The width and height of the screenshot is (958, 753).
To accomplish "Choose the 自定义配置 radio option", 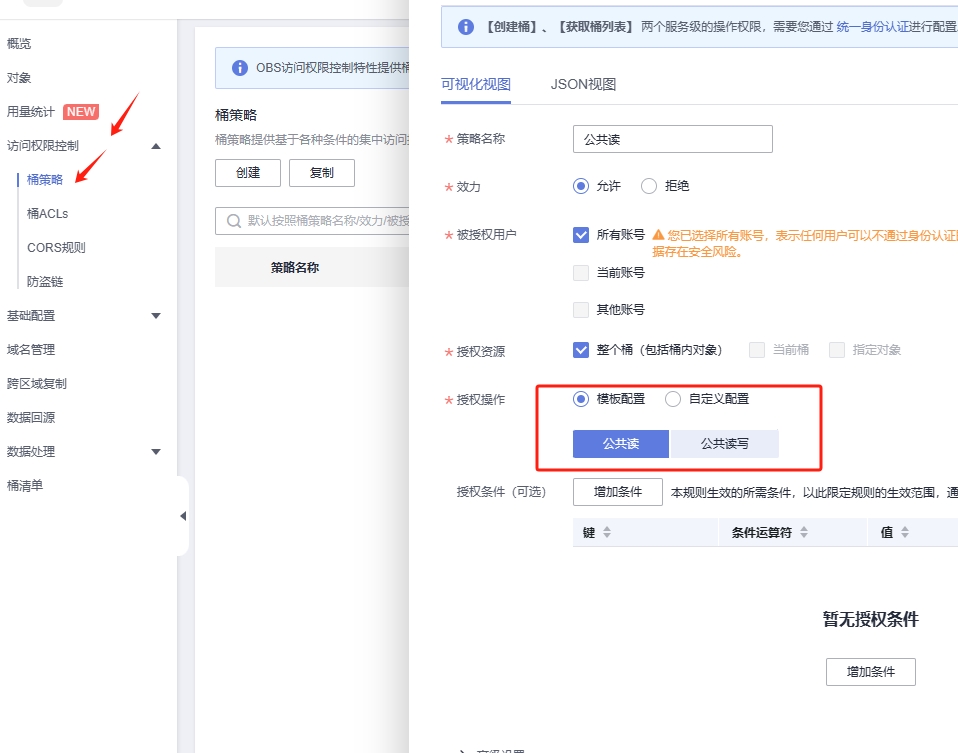I will pos(673,399).
